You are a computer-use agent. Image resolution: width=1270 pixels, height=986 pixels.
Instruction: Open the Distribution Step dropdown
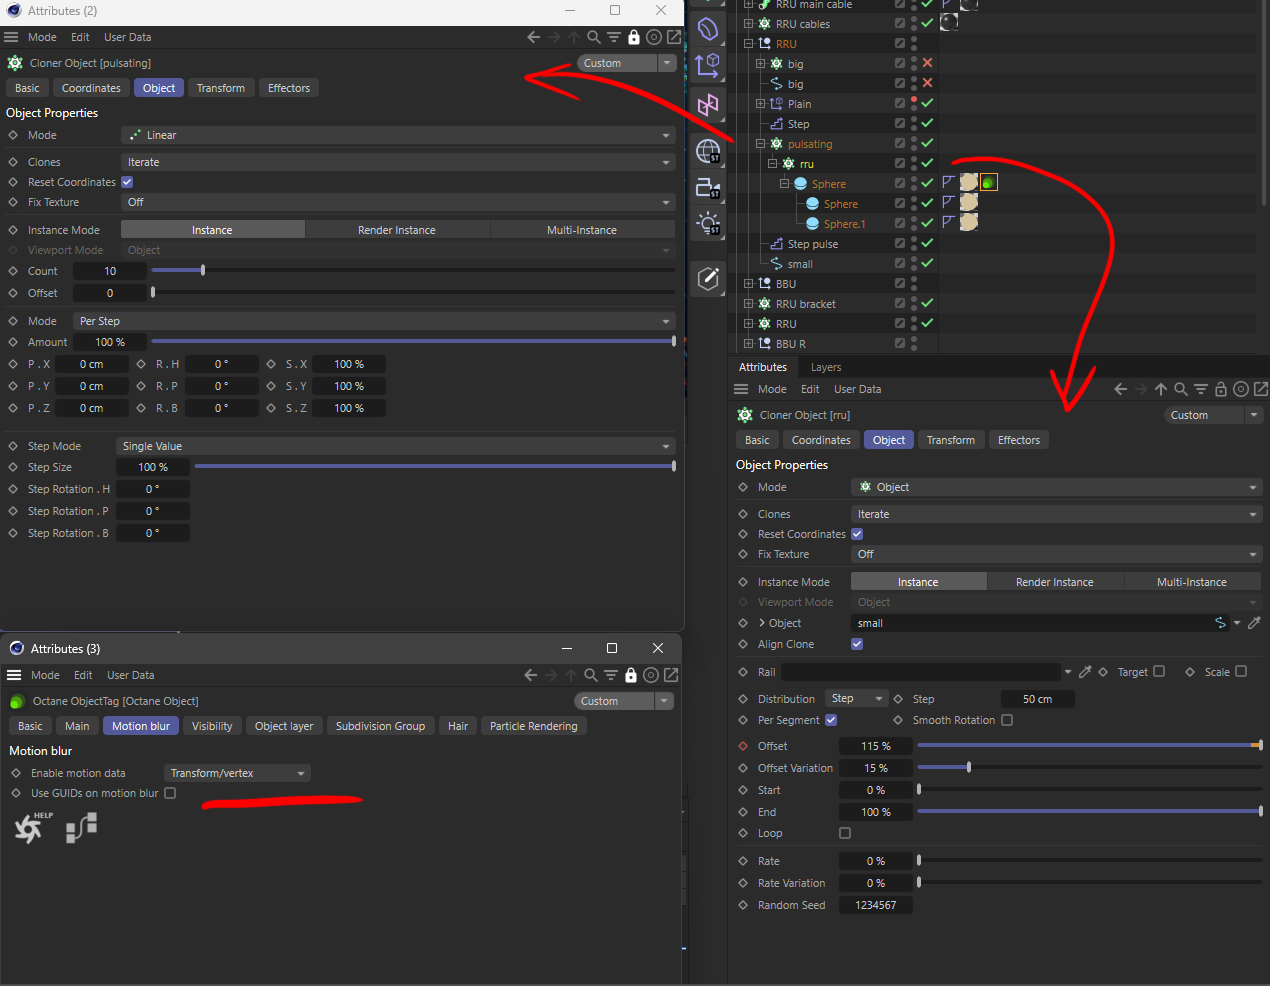click(857, 699)
